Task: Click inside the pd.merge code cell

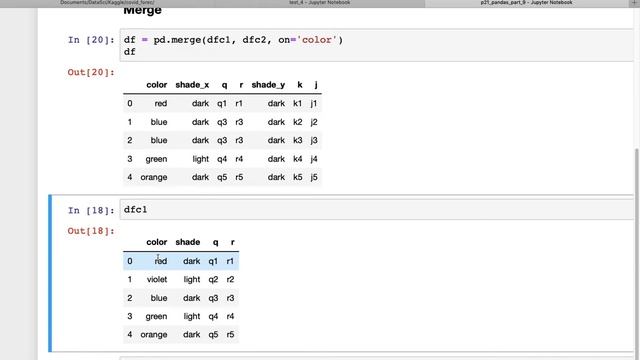Action: click(x=376, y=45)
